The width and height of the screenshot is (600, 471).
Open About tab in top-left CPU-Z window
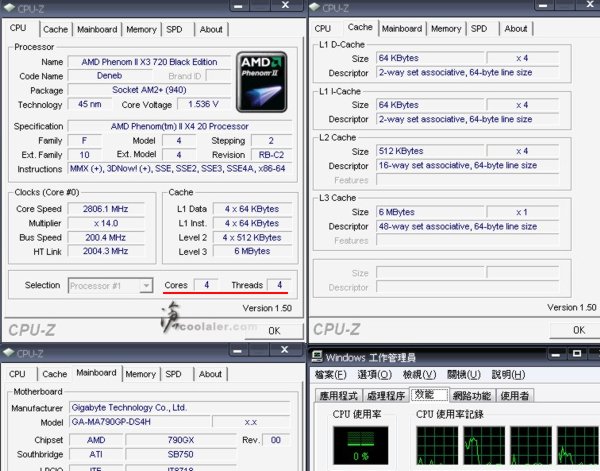[x=211, y=29]
